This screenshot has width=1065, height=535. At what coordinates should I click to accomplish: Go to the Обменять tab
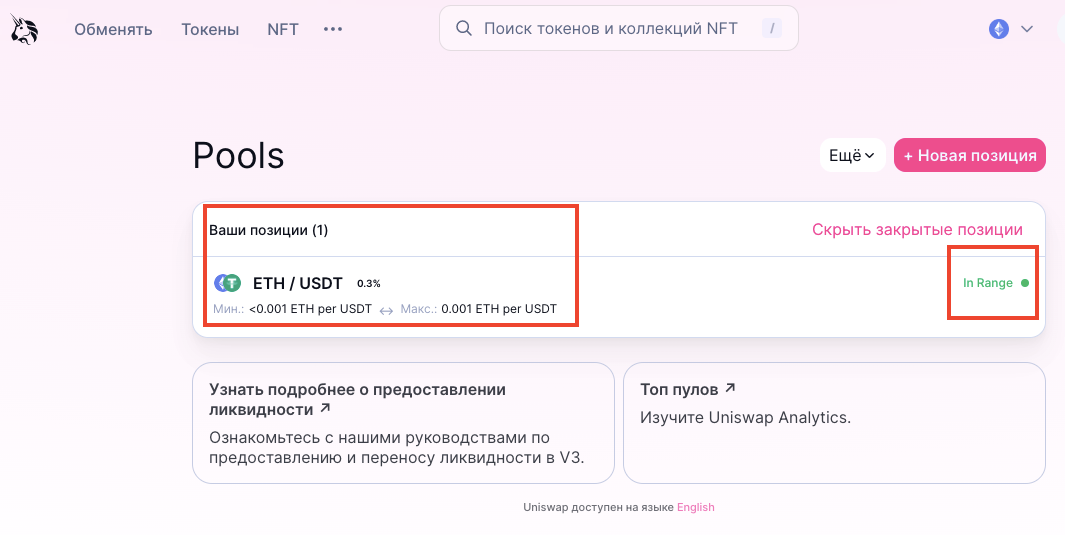pos(113,29)
